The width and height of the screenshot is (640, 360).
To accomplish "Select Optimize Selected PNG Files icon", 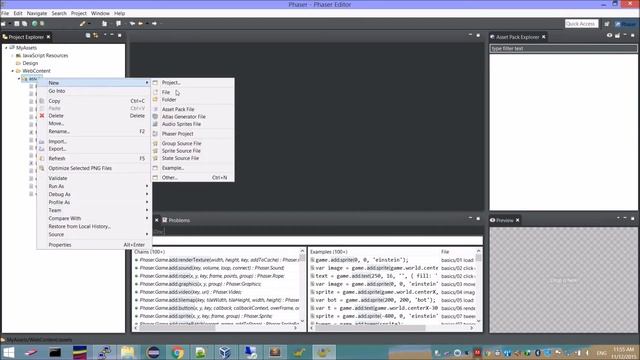I will 42,168.
